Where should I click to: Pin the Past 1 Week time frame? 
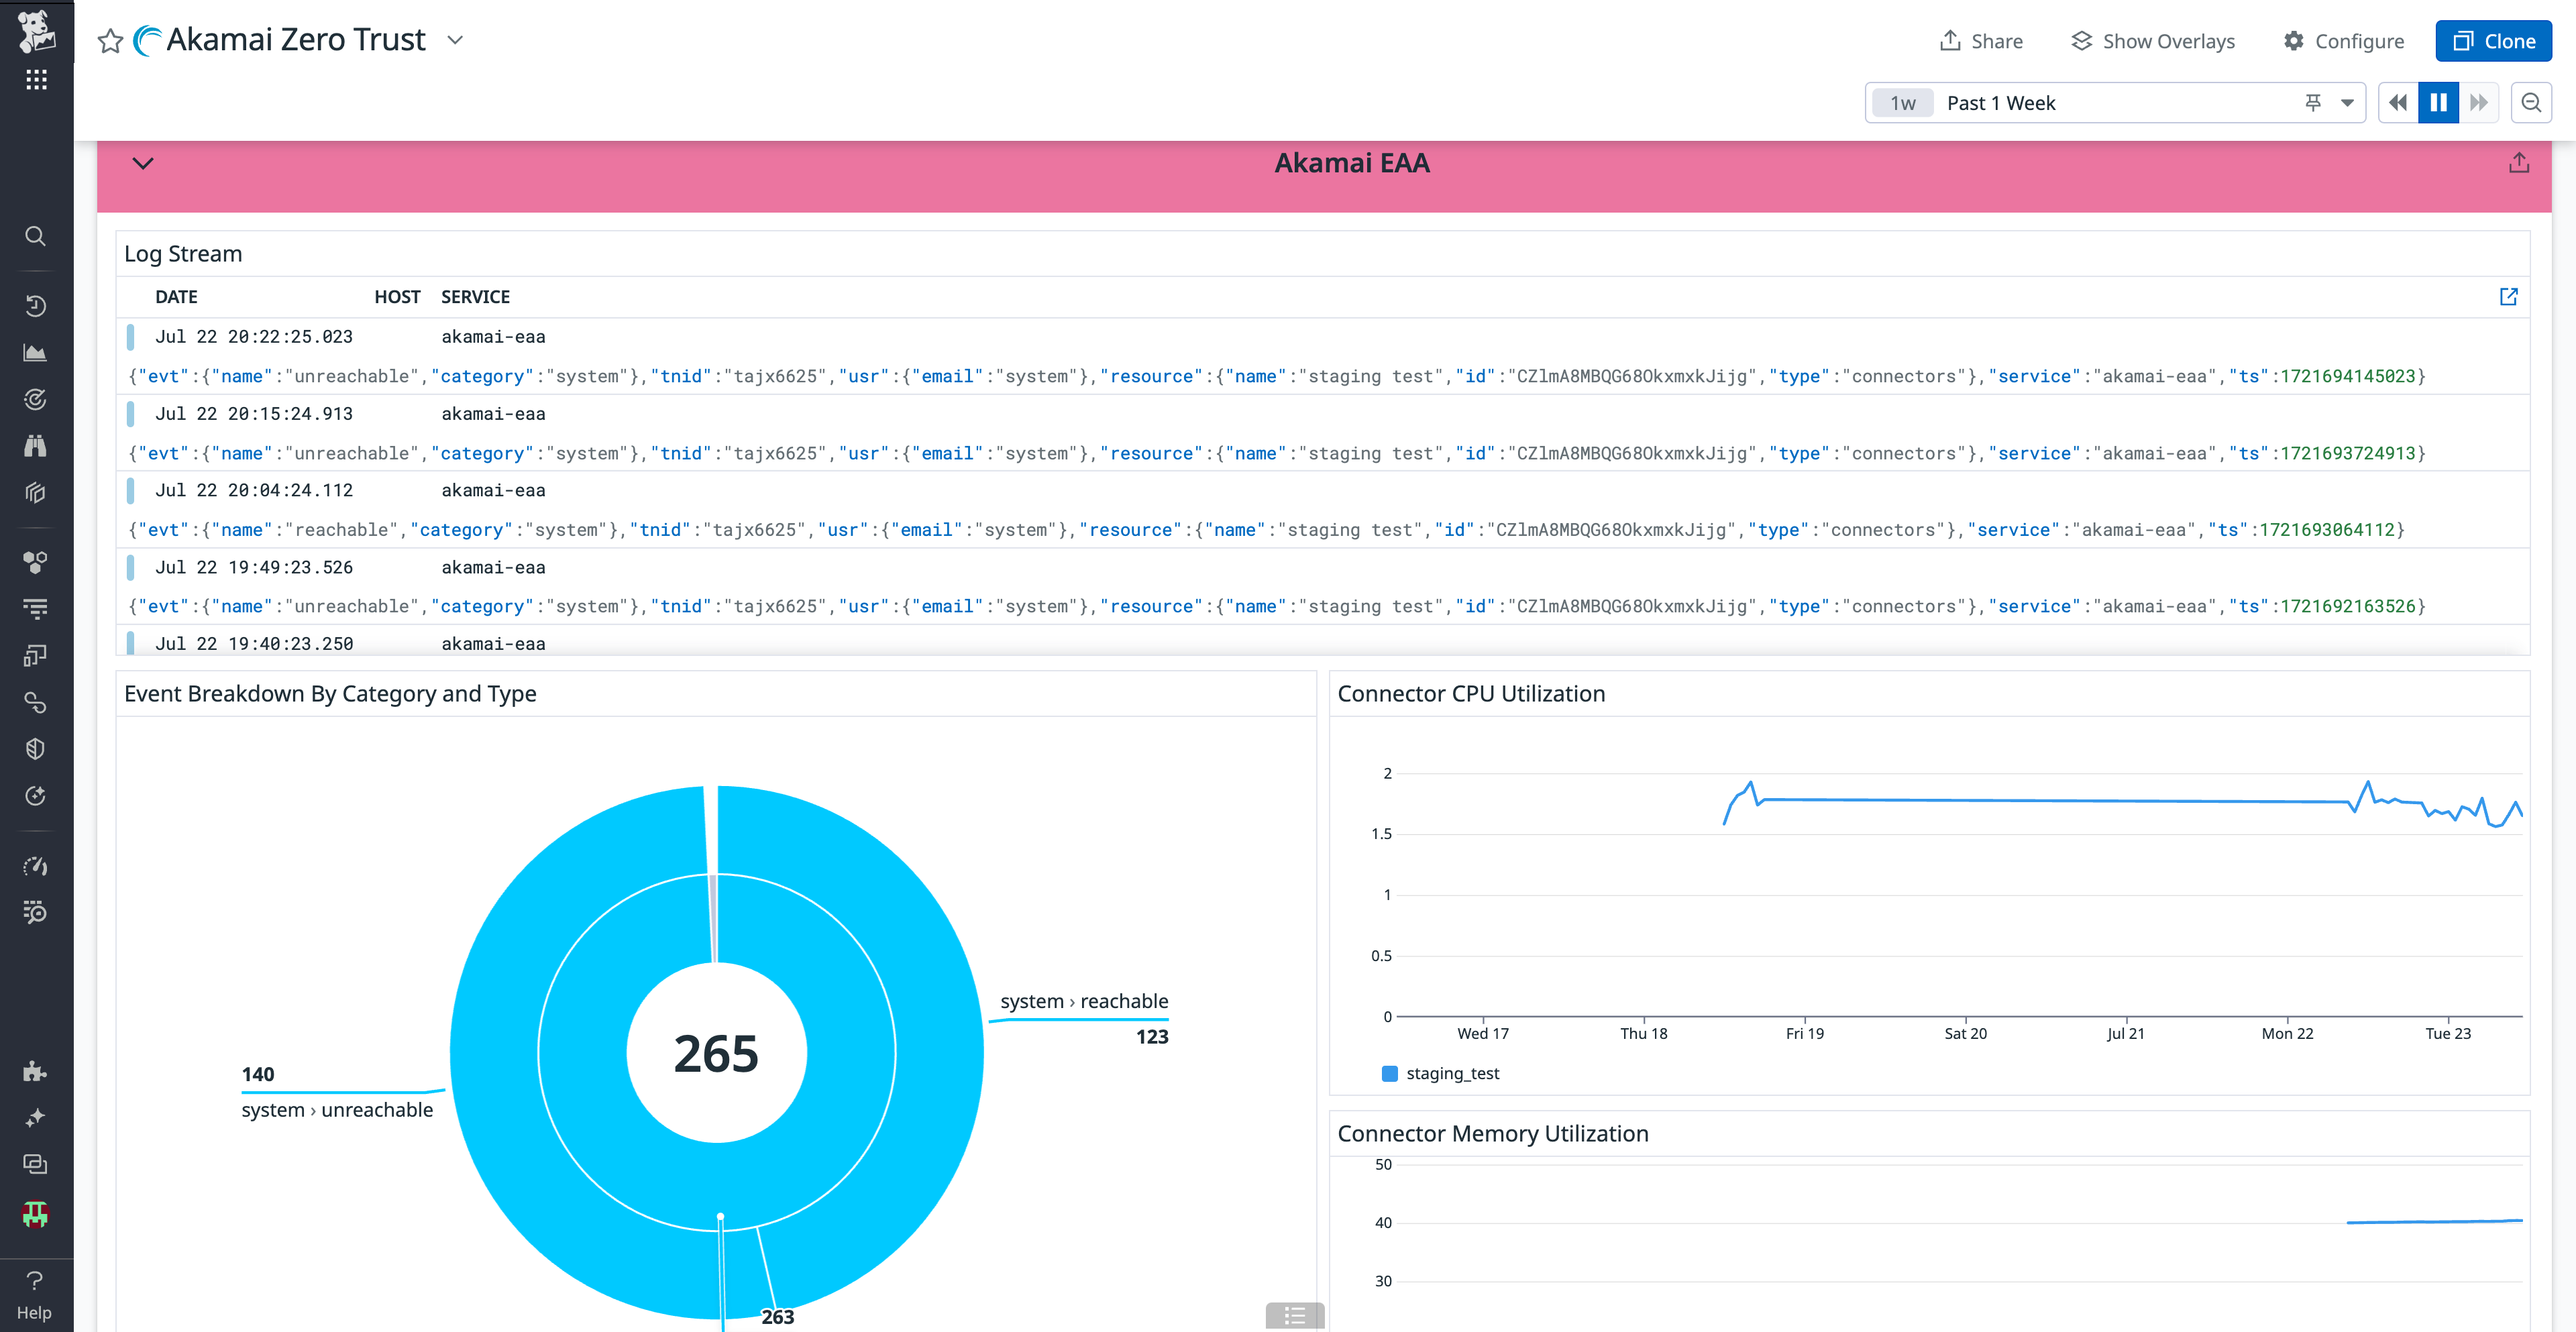coord(2313,102)
